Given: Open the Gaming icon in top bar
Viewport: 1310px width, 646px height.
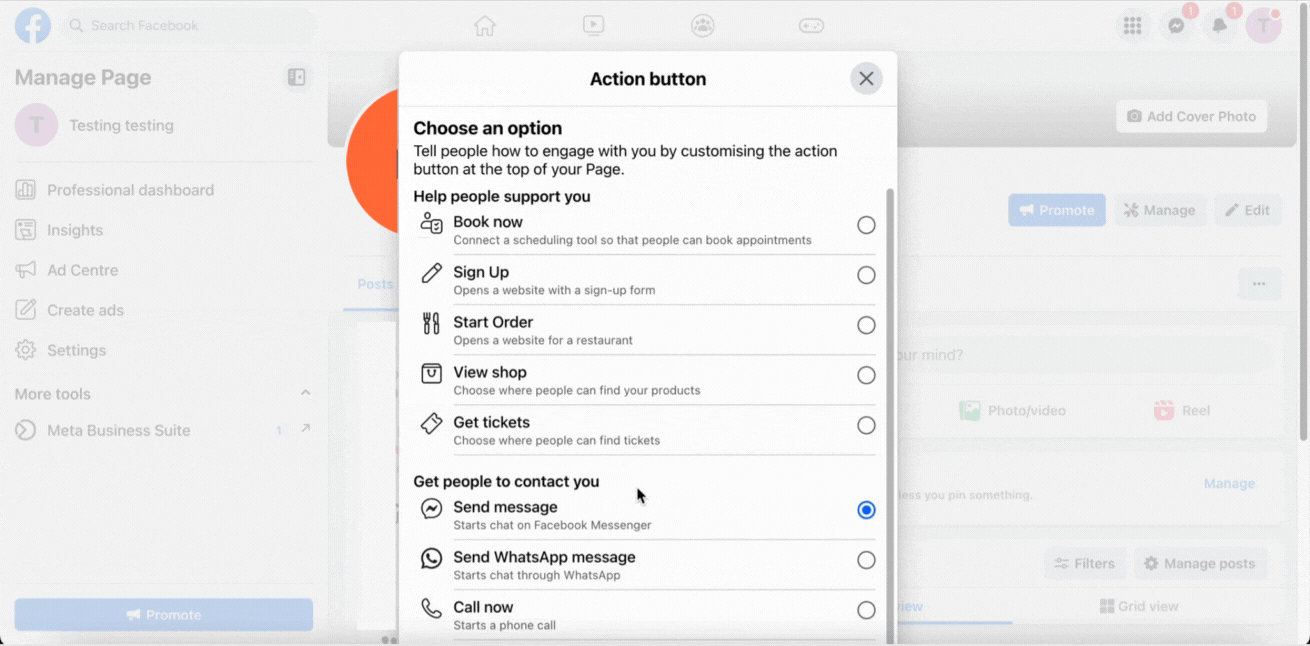Looking at the screenshot, I should 811,26.
